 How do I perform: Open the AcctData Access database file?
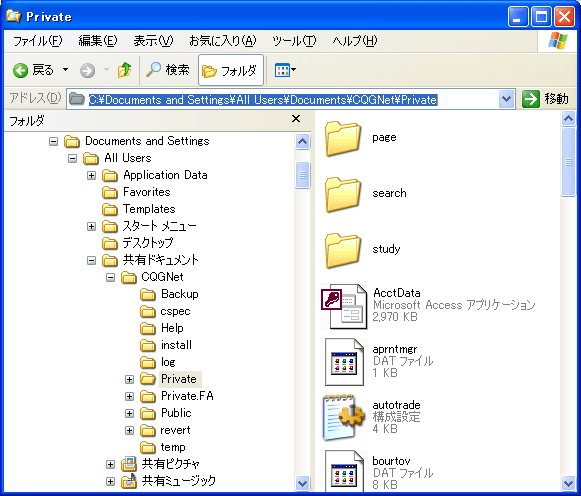[x=344, y=306]
